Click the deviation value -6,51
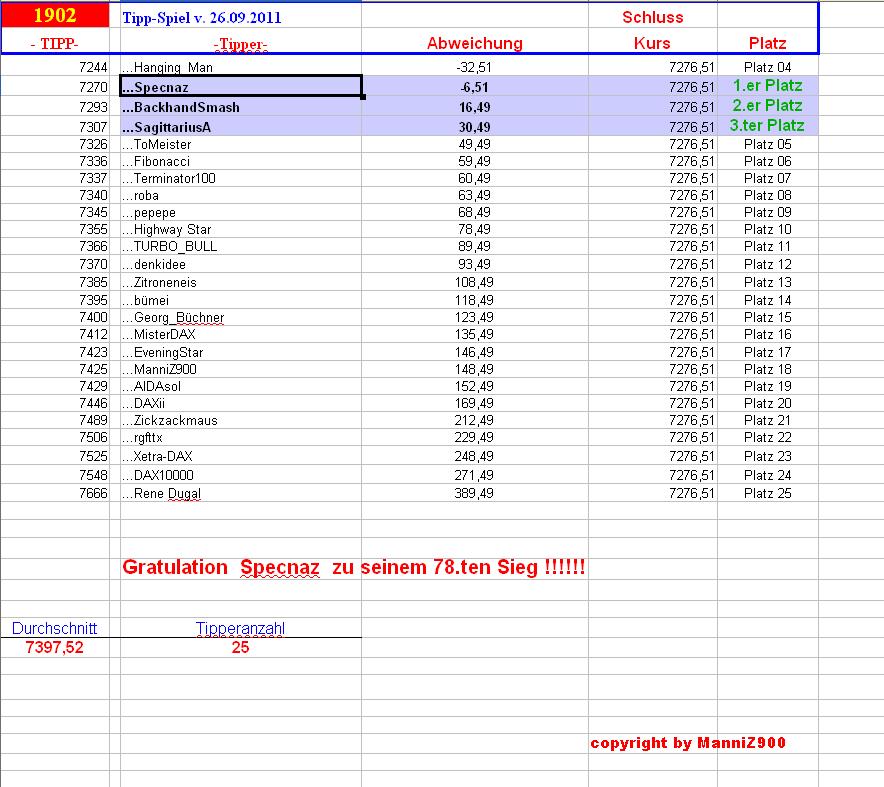Screen dimensions: 884x787 (x=474, y=87)
